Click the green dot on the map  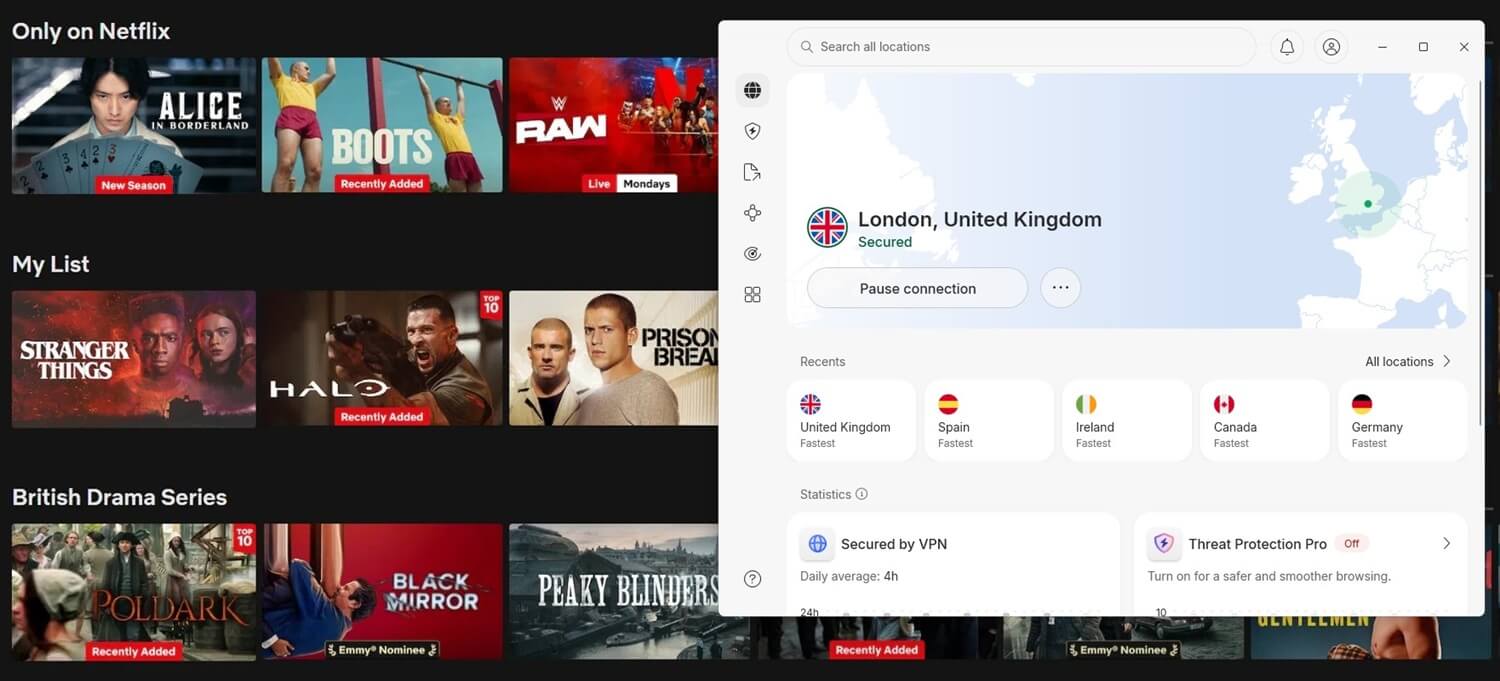(x=1367, y=204)
